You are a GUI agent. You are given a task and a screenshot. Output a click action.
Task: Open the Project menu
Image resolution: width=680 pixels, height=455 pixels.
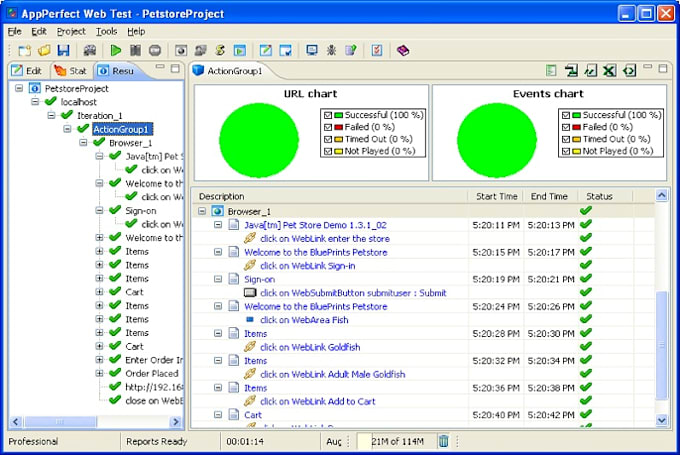coord(71,31)
